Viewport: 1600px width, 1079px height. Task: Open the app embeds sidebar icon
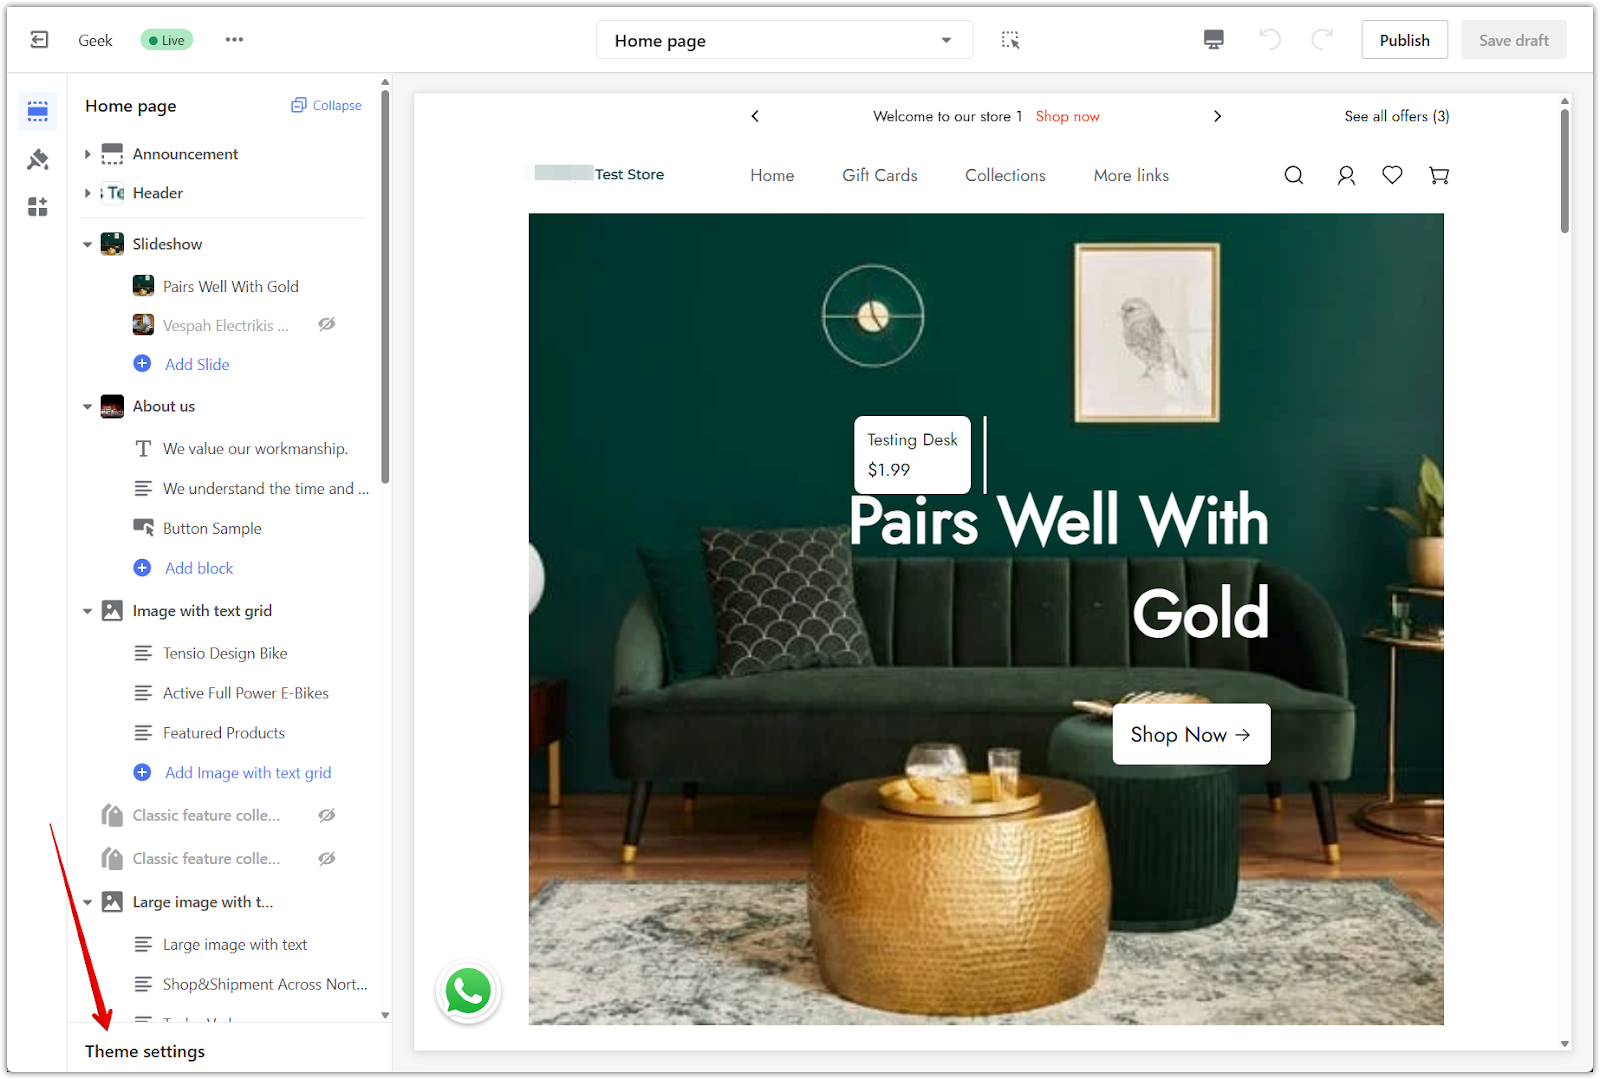(38, 207)
